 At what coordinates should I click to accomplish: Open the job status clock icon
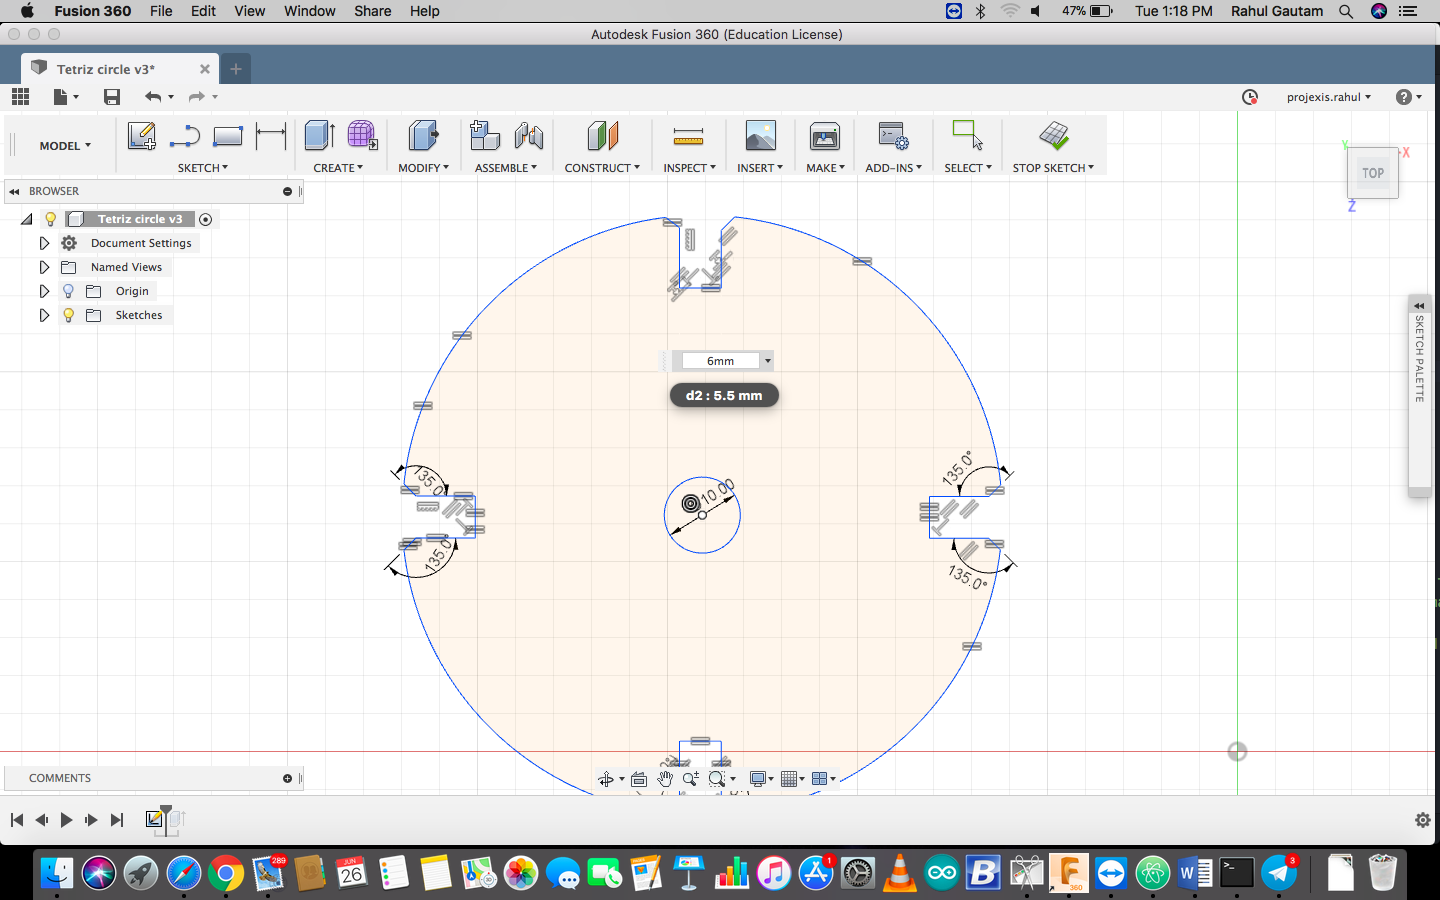pyautogui.click(x=1250, y=97)
